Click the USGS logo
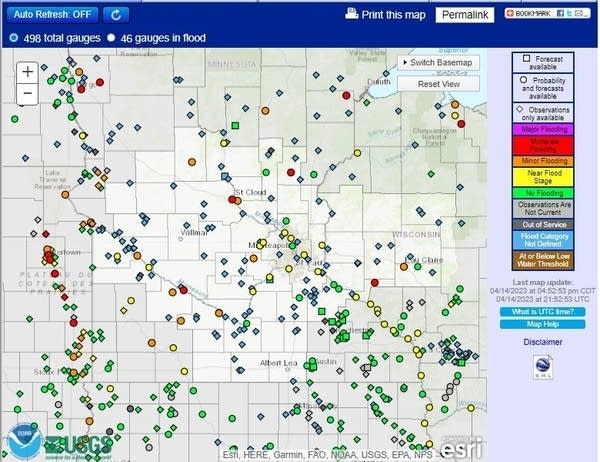The height and width of the screenshot is (462, 600). pos(78,448)
